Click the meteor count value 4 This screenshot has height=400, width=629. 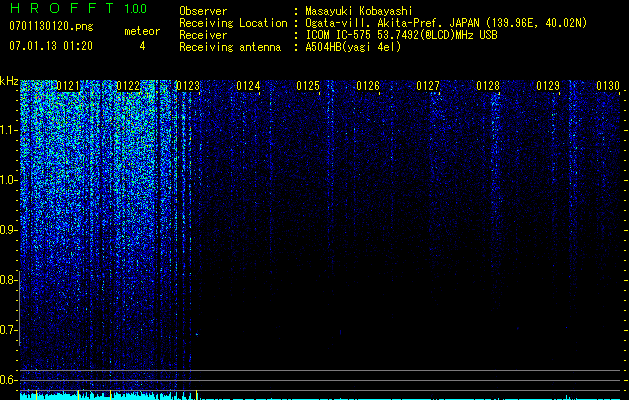(142, 46)
